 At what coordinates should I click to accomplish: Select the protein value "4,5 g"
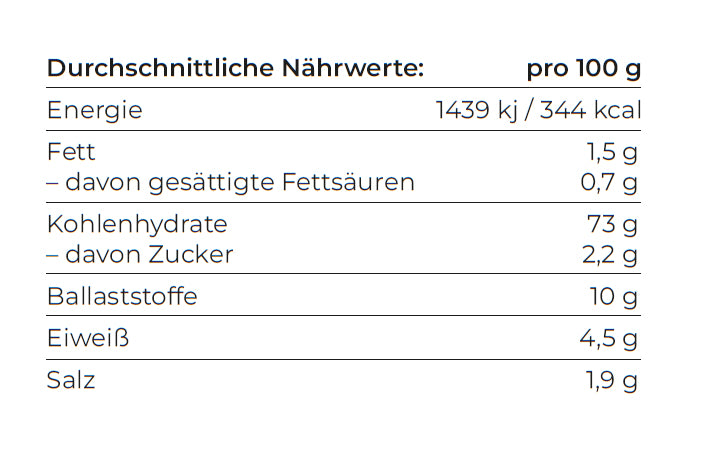[609, 338]
